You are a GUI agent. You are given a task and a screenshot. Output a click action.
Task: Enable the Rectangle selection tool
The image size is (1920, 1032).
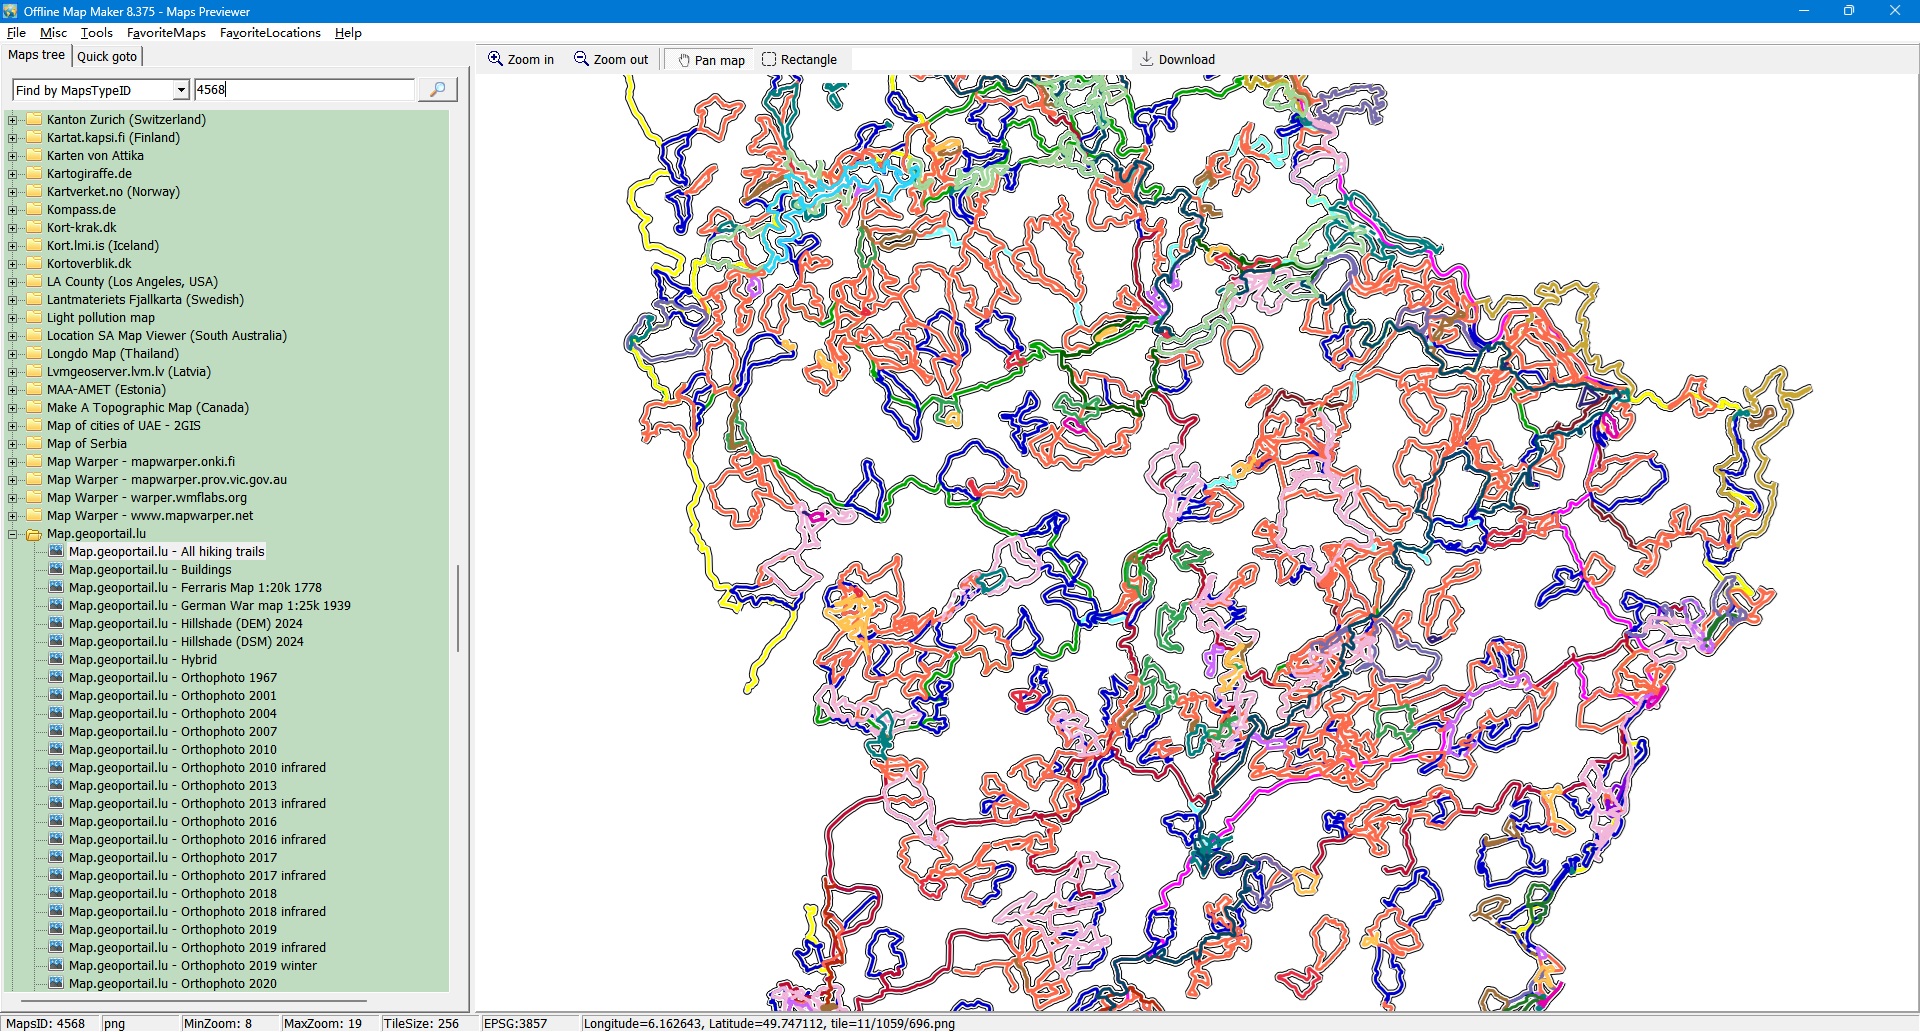[x=799, y=60]
